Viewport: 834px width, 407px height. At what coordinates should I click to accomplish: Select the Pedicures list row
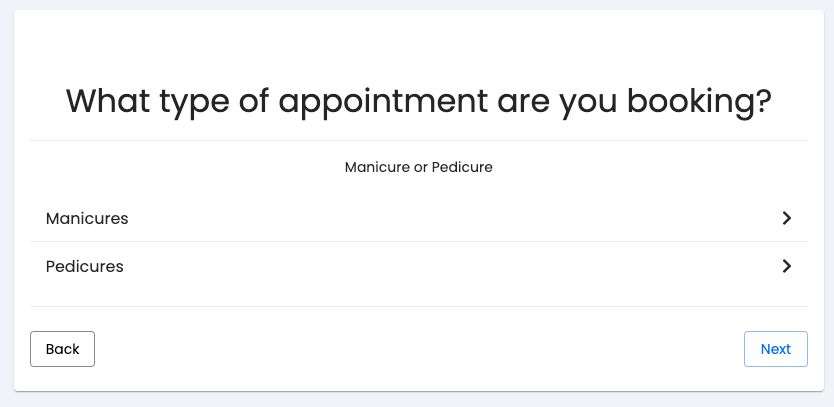[419, 266]
